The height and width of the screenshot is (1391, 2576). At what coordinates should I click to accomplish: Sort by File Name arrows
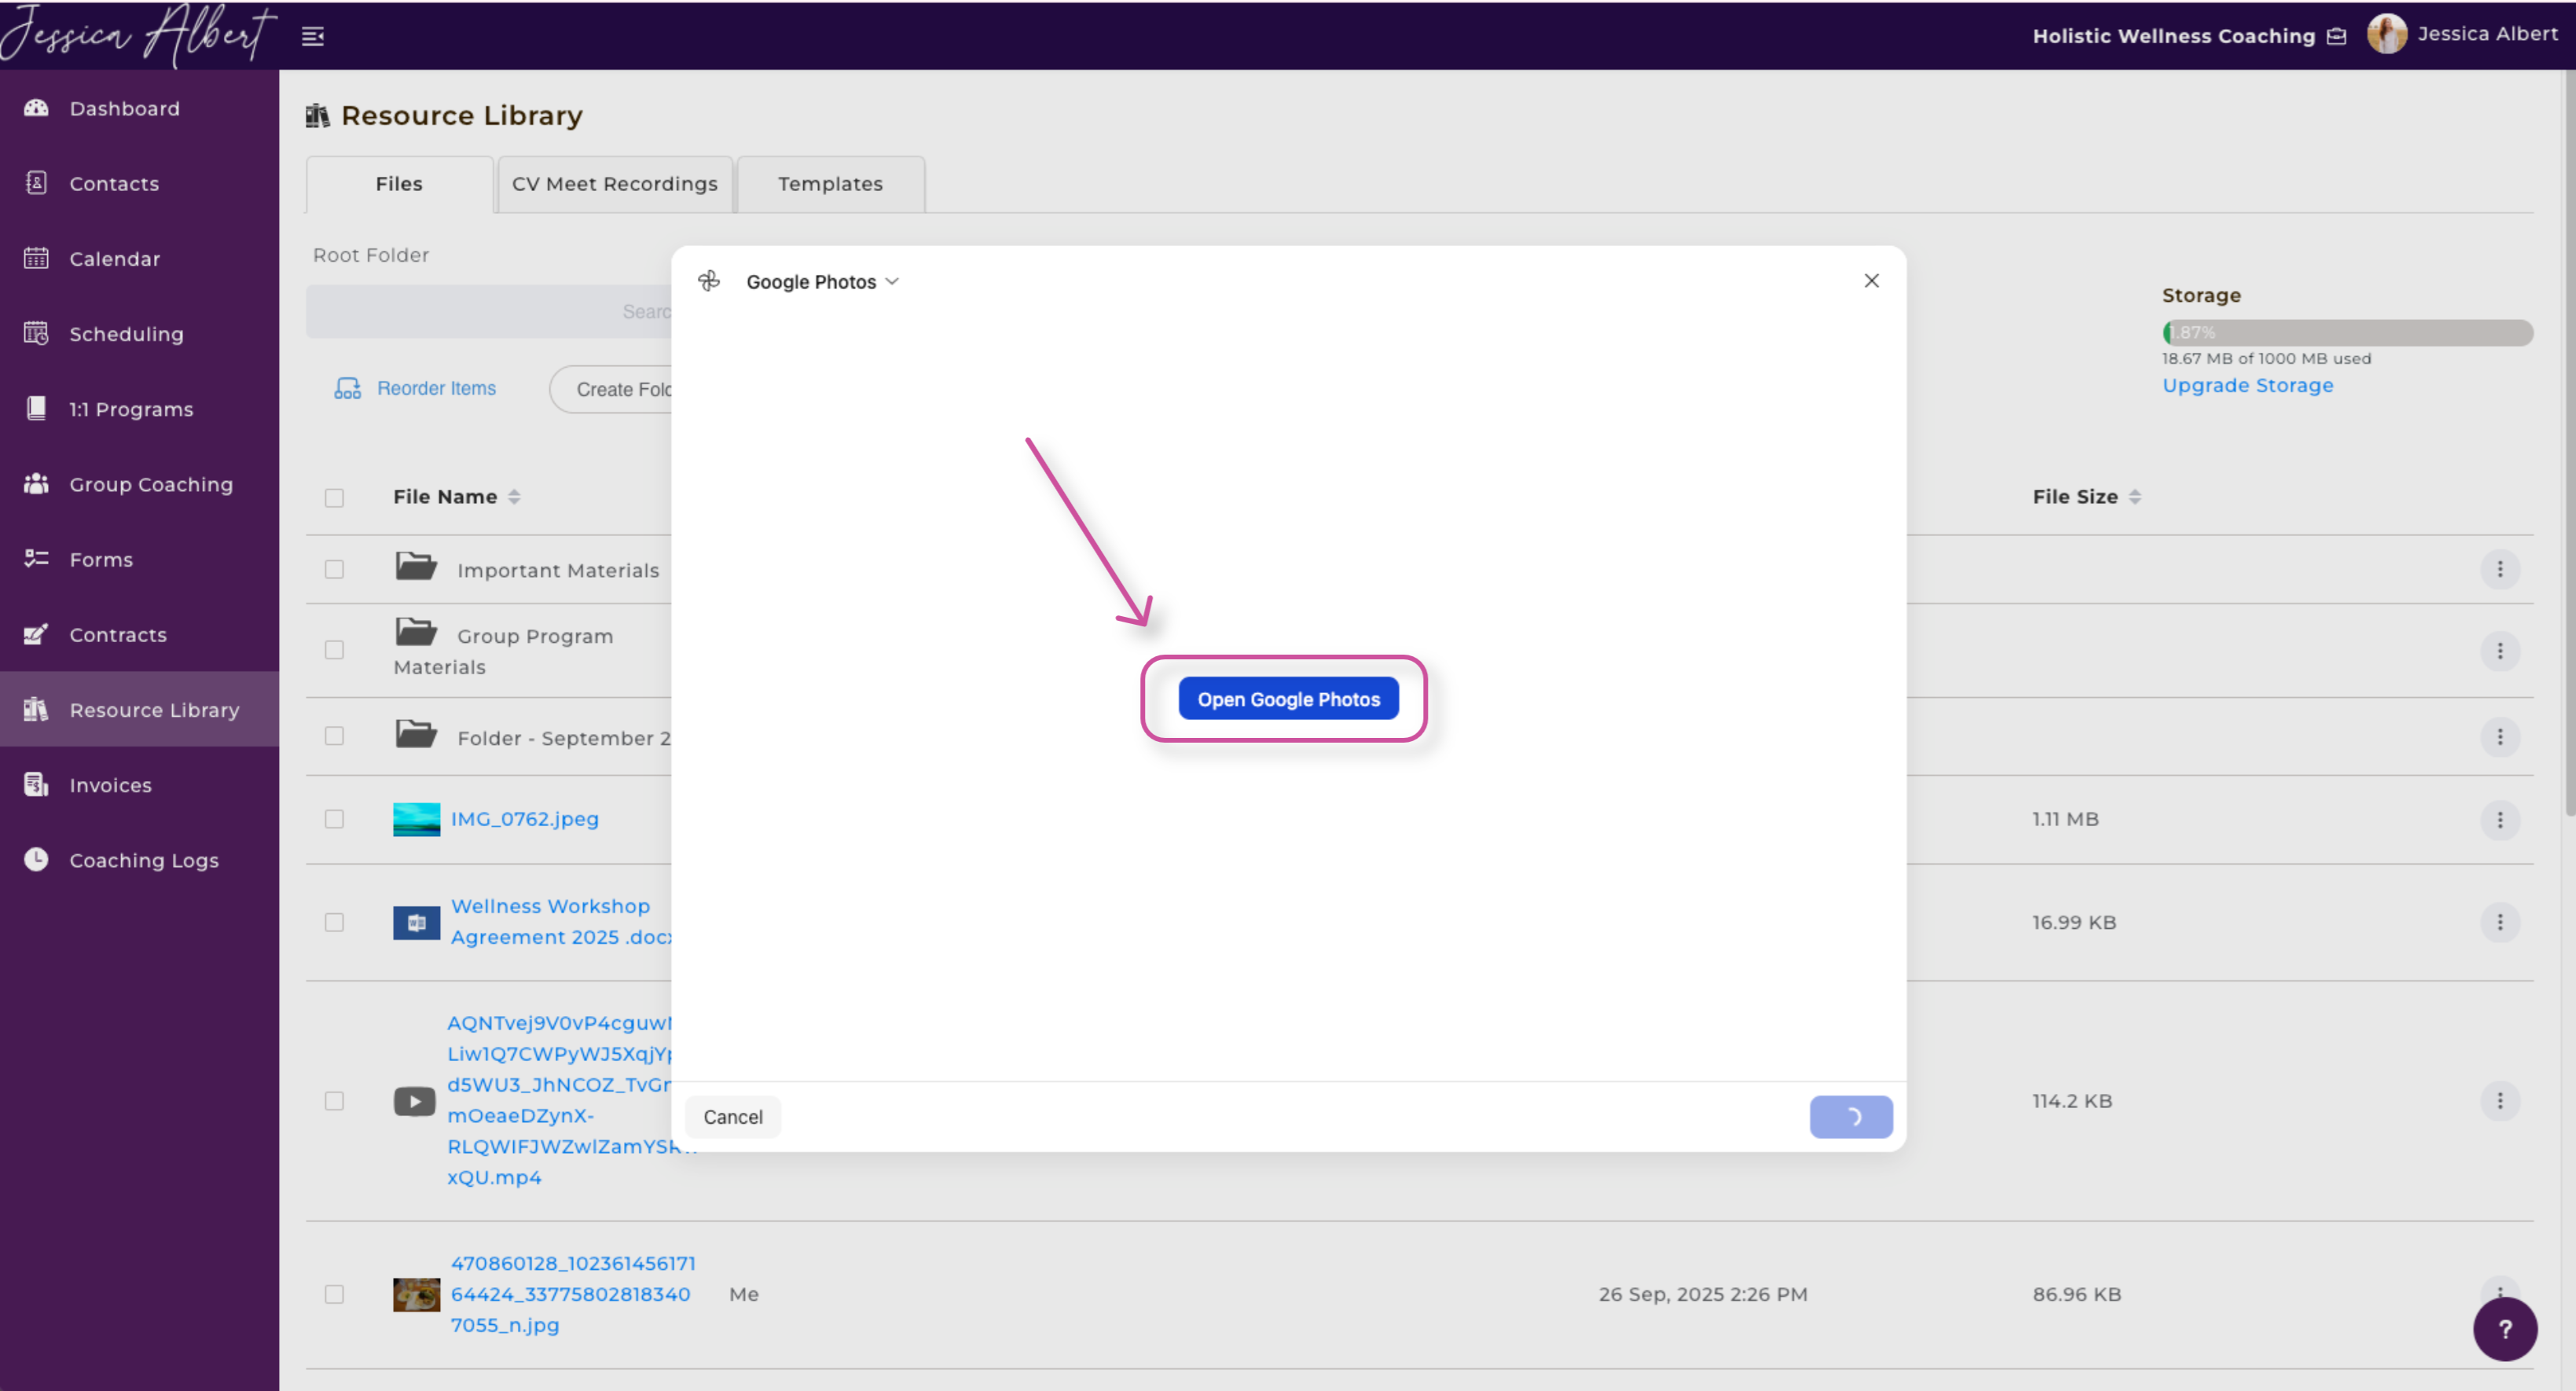[514, 497]
